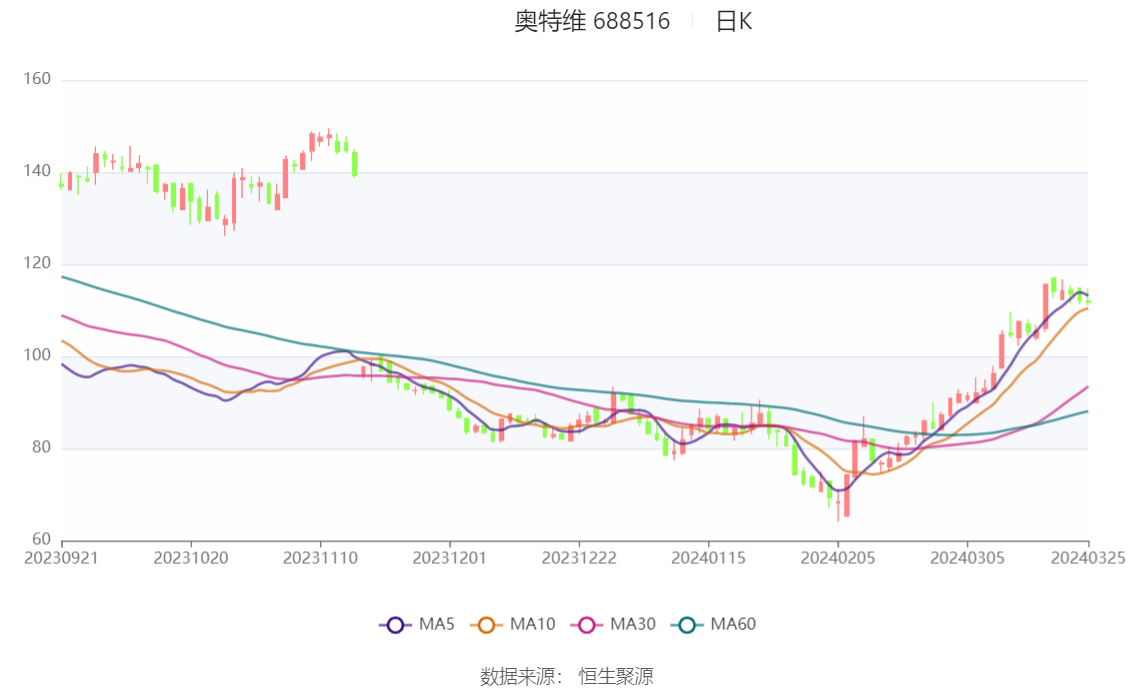Hide the MA30 moving average series

[613, 624]
